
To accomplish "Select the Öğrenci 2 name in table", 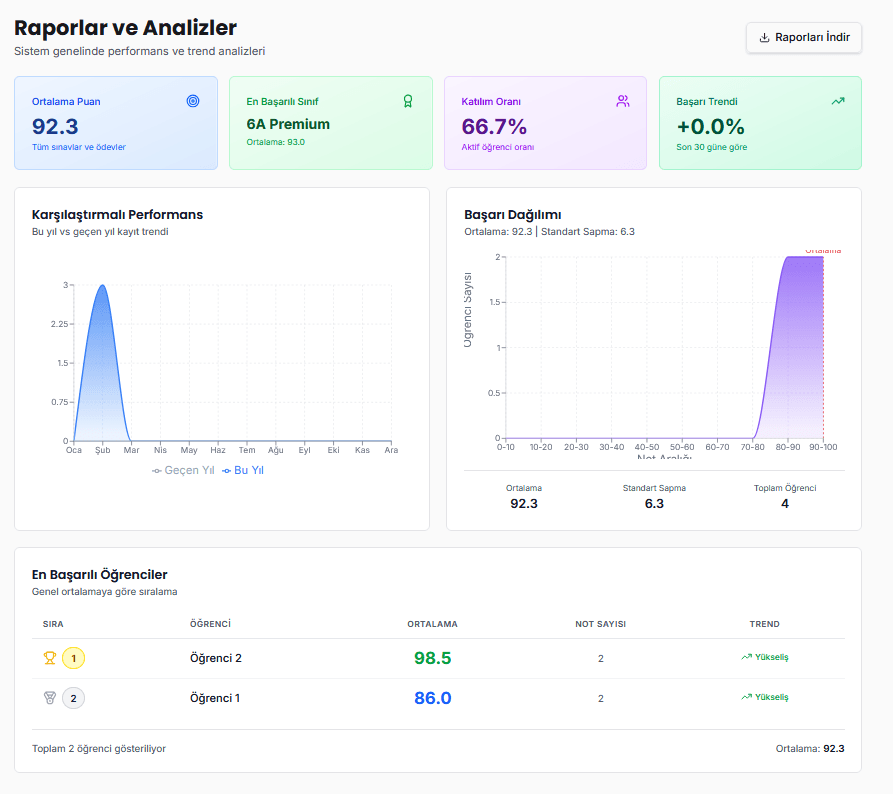I will pyautogui.click(x=216, y=658).
